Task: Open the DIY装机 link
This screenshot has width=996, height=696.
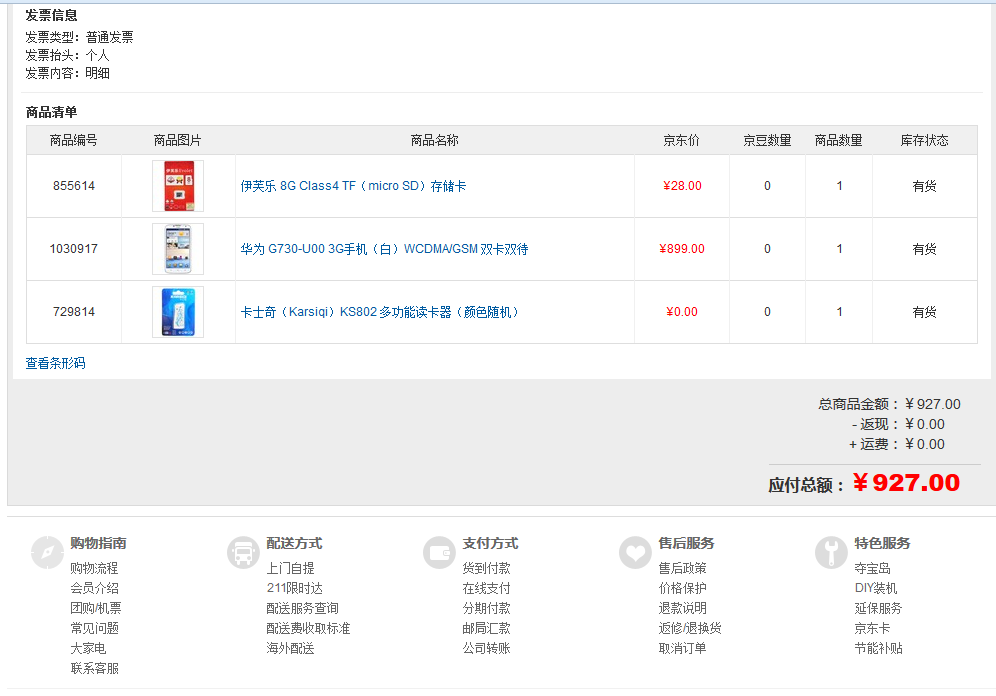Action: pyautogui.click(x=876, y=588)
